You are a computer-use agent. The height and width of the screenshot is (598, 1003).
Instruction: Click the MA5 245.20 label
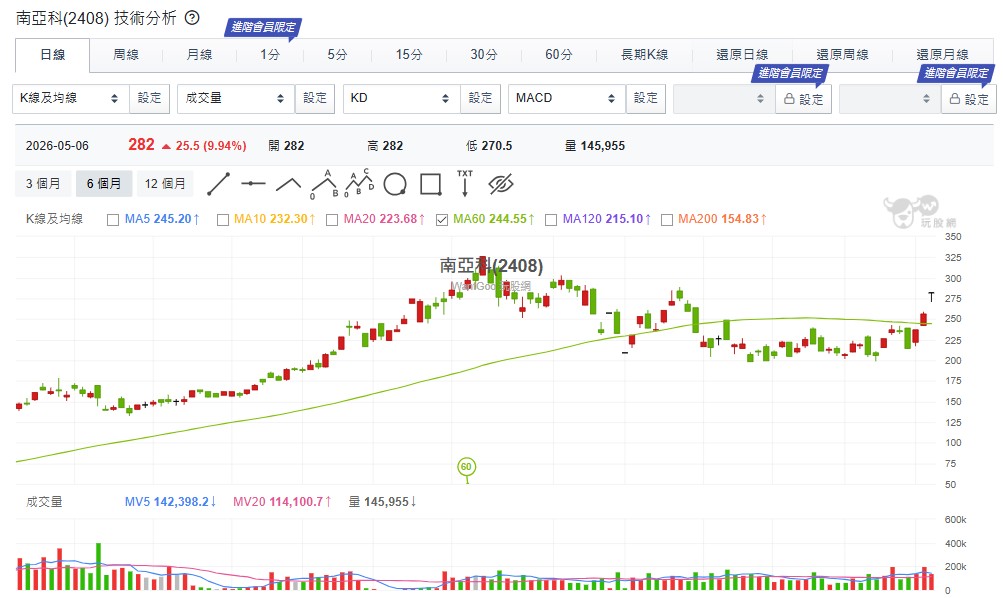162,219
